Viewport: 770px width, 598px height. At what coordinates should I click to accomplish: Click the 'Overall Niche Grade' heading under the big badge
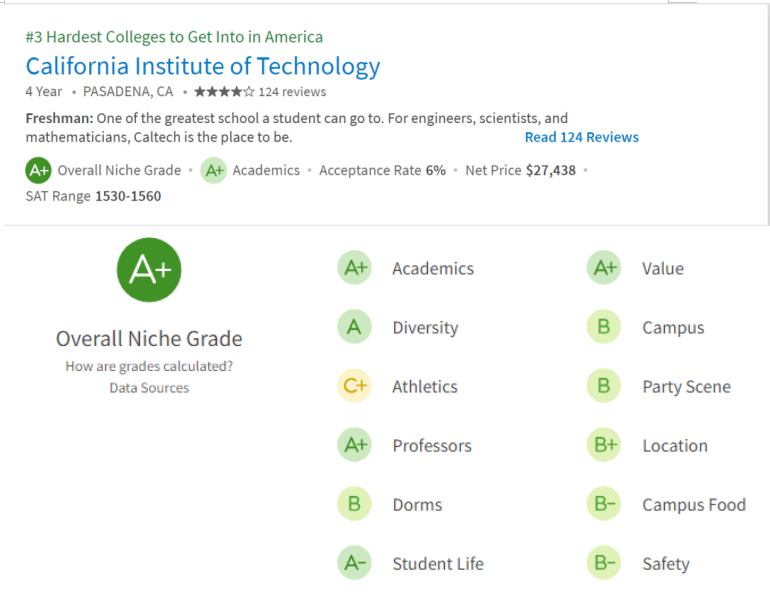[x=149, y=339]
